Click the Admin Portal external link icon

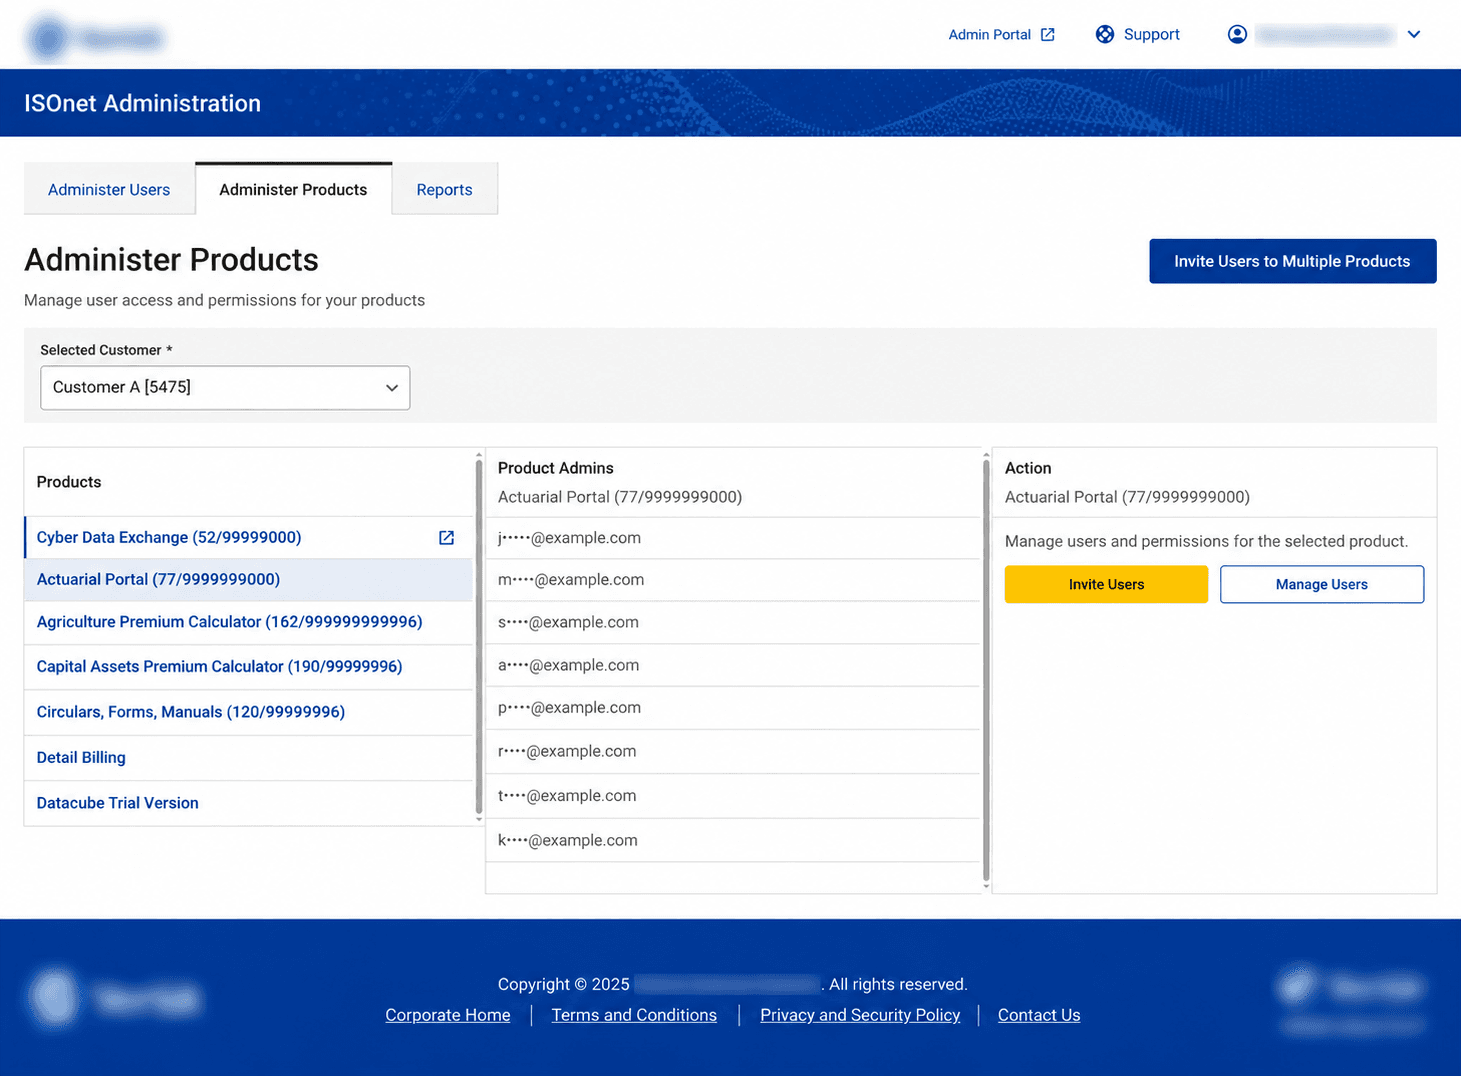click(x=1047, y=35)
